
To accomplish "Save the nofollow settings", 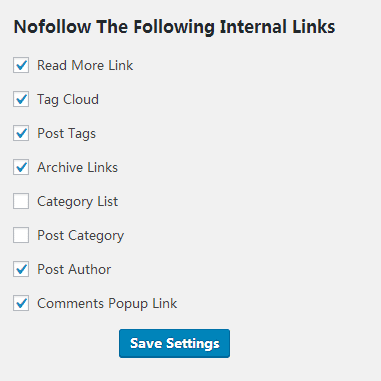I will coord(174,343).
